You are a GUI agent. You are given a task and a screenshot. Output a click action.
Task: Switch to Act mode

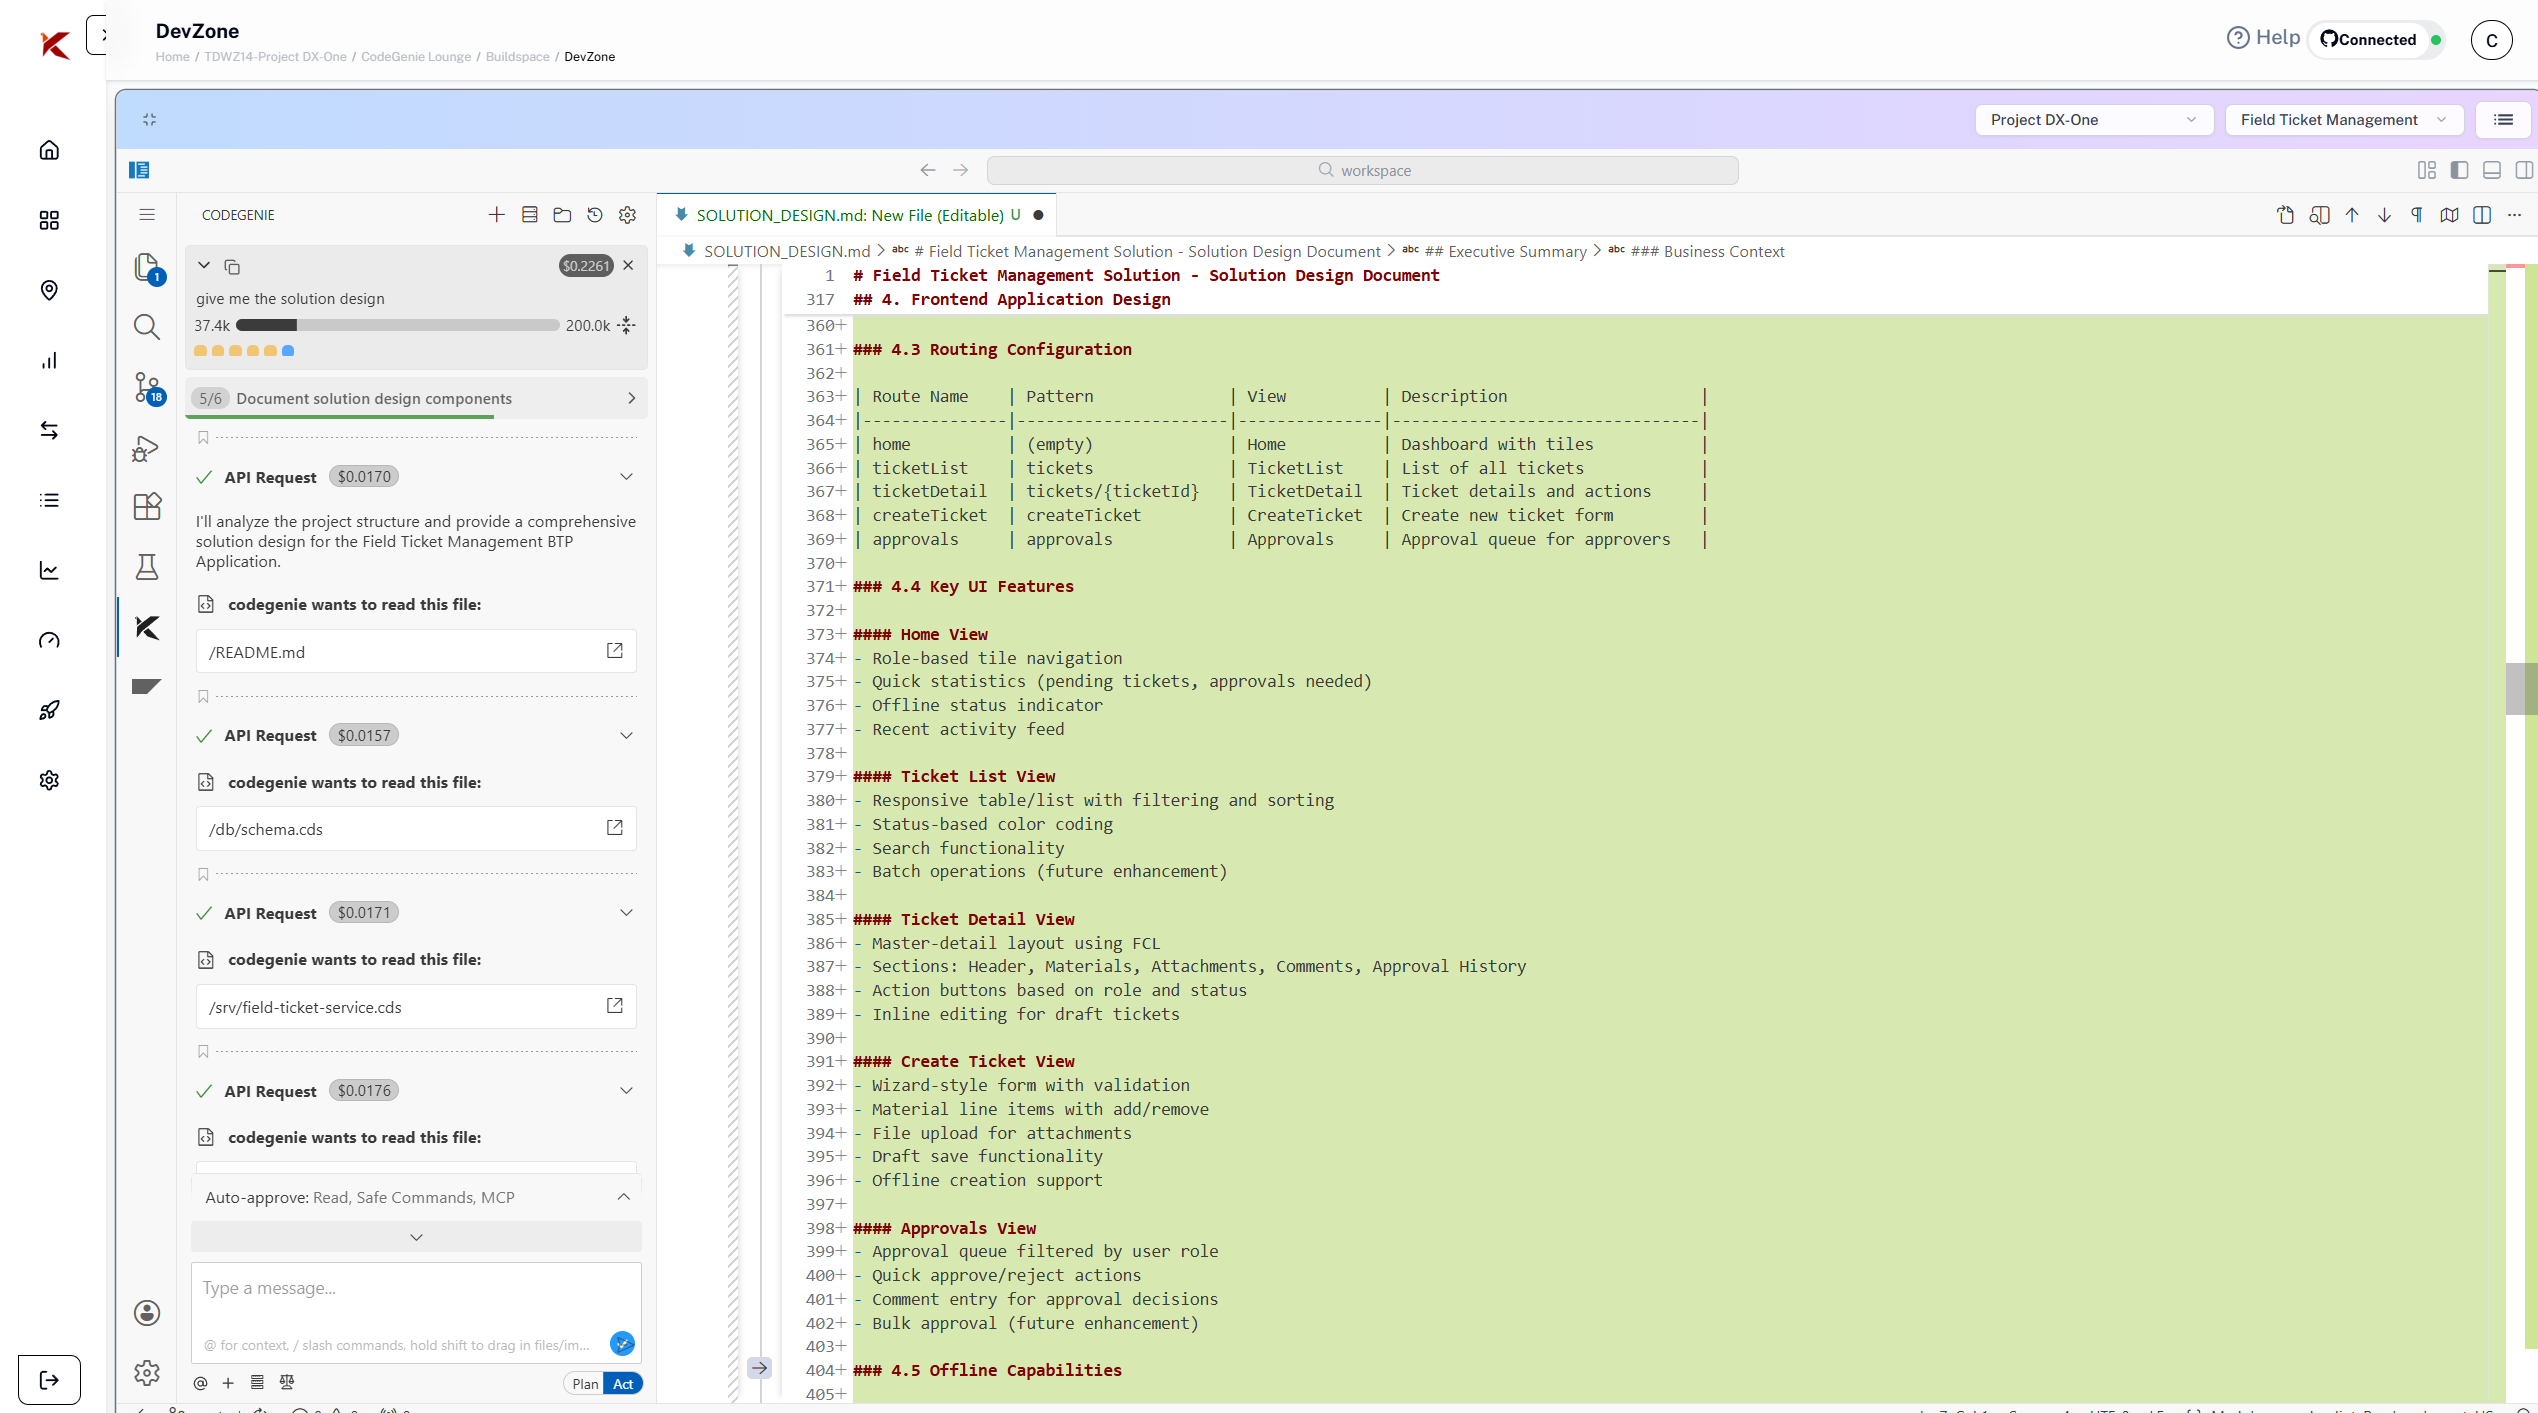coord(623,1384)
